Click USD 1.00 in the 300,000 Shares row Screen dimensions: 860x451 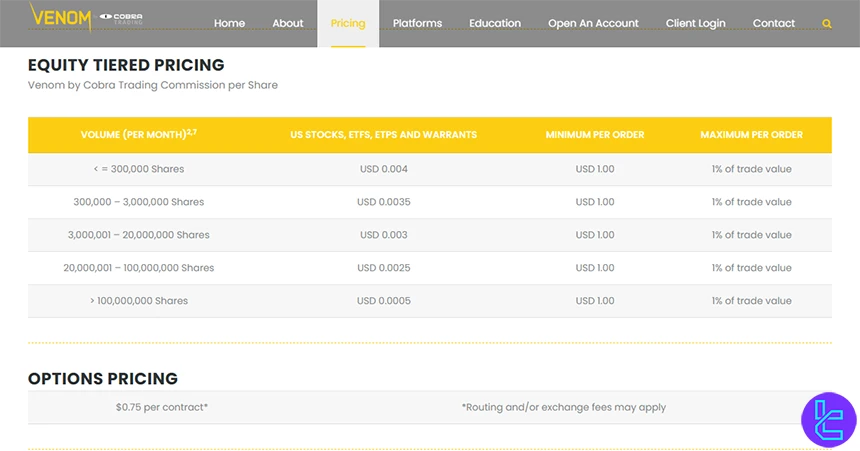pyautogui.click(x=595, y=169)
